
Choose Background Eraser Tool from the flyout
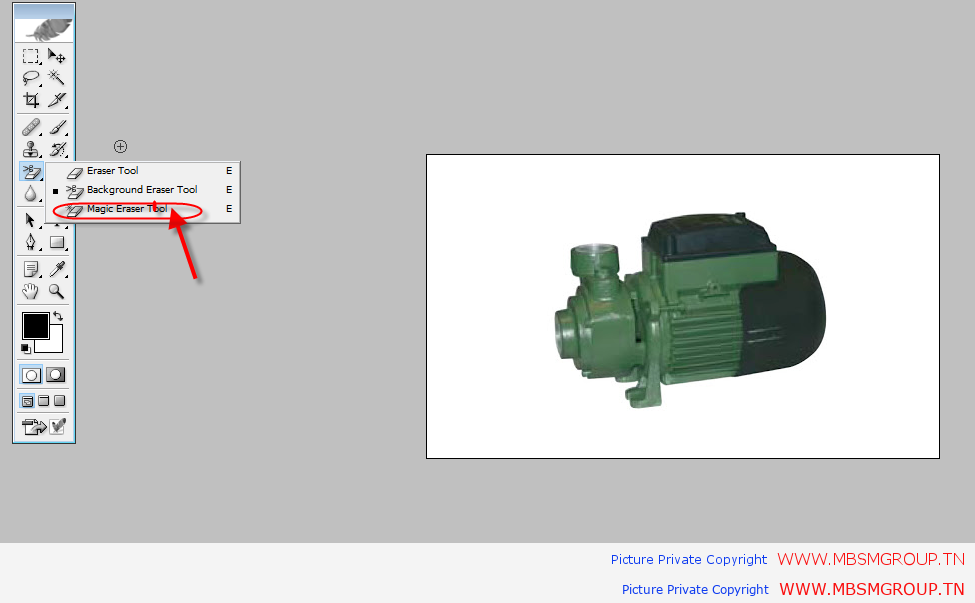(143, 190)
